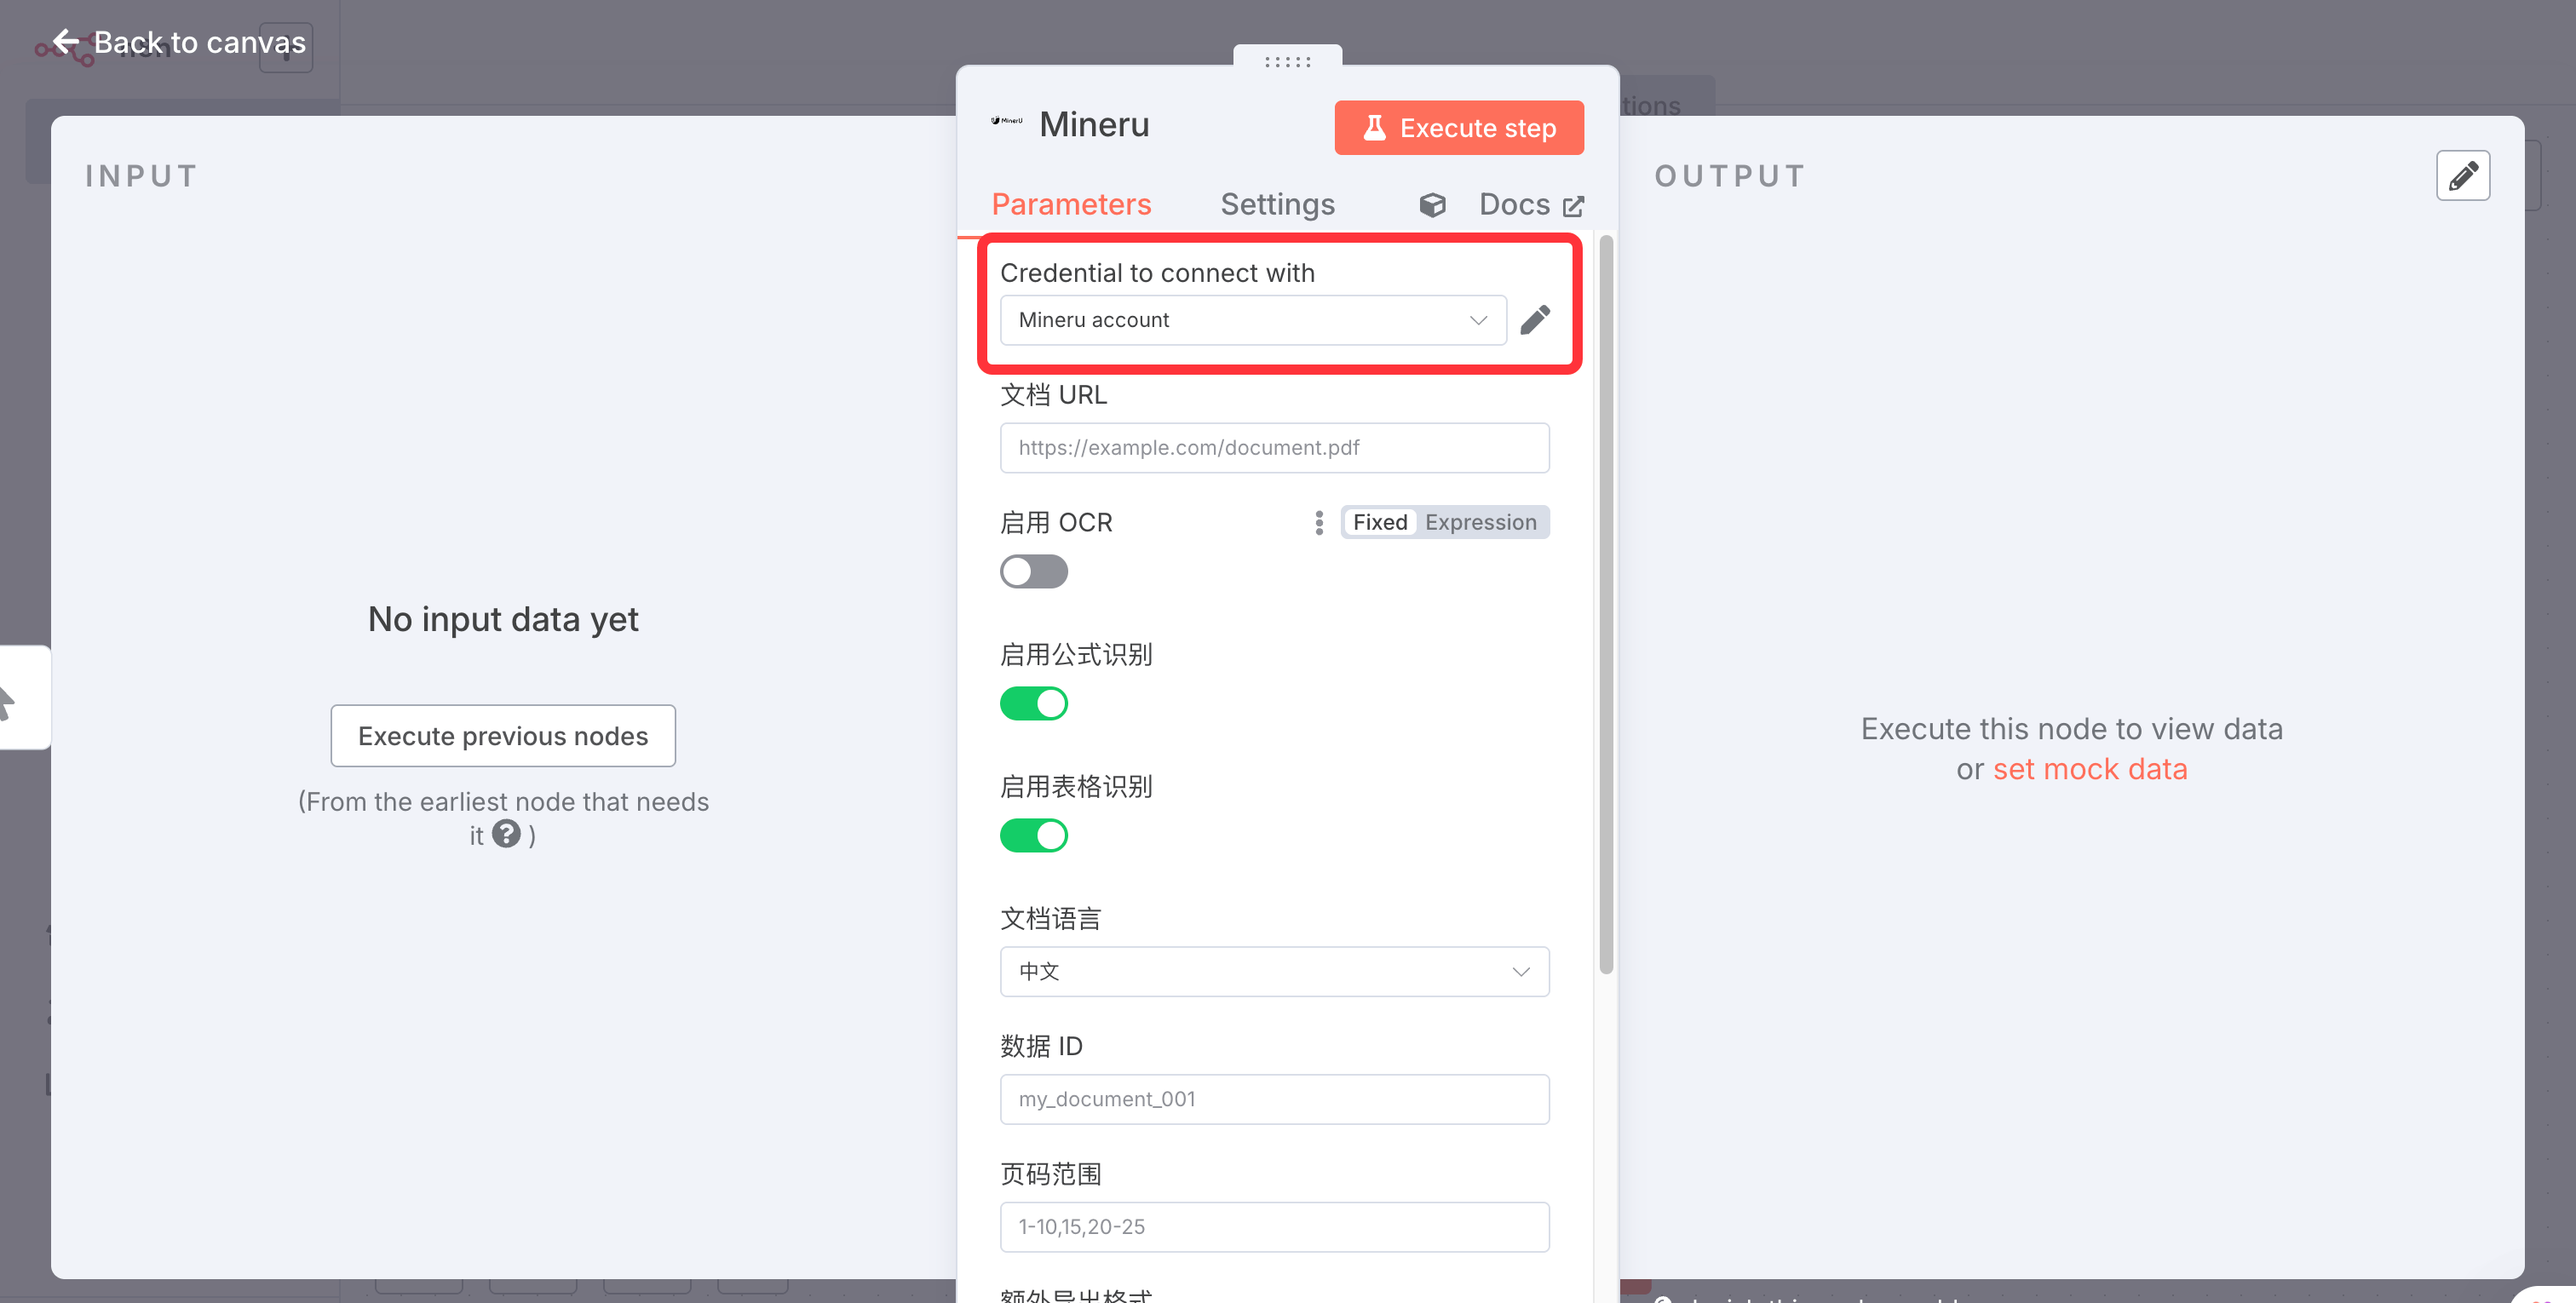
Task: Select the Parameters tab
Action: (x=1071, y=205)
